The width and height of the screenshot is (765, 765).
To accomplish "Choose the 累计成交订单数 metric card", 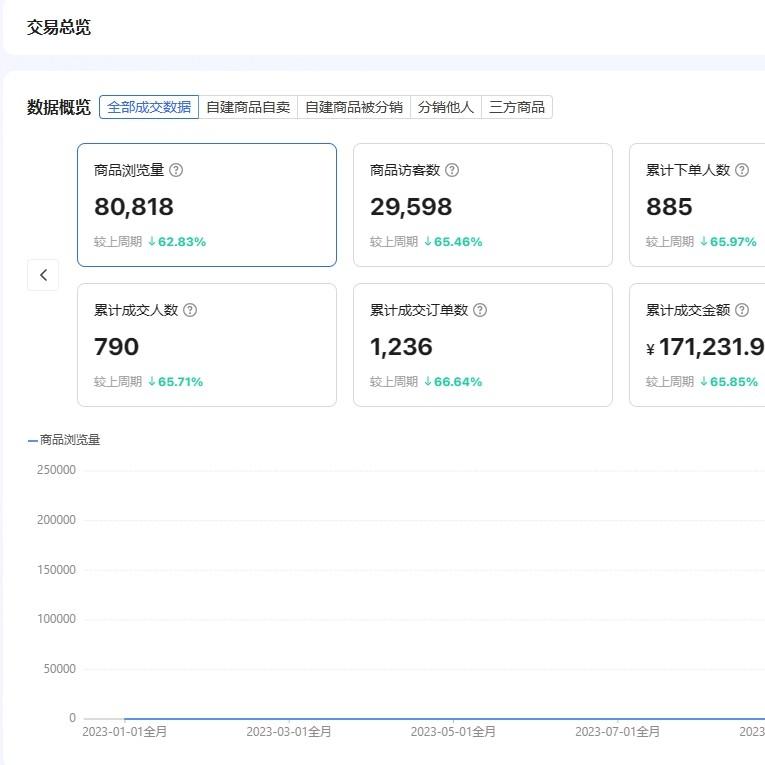I will [x=482, y=345].
